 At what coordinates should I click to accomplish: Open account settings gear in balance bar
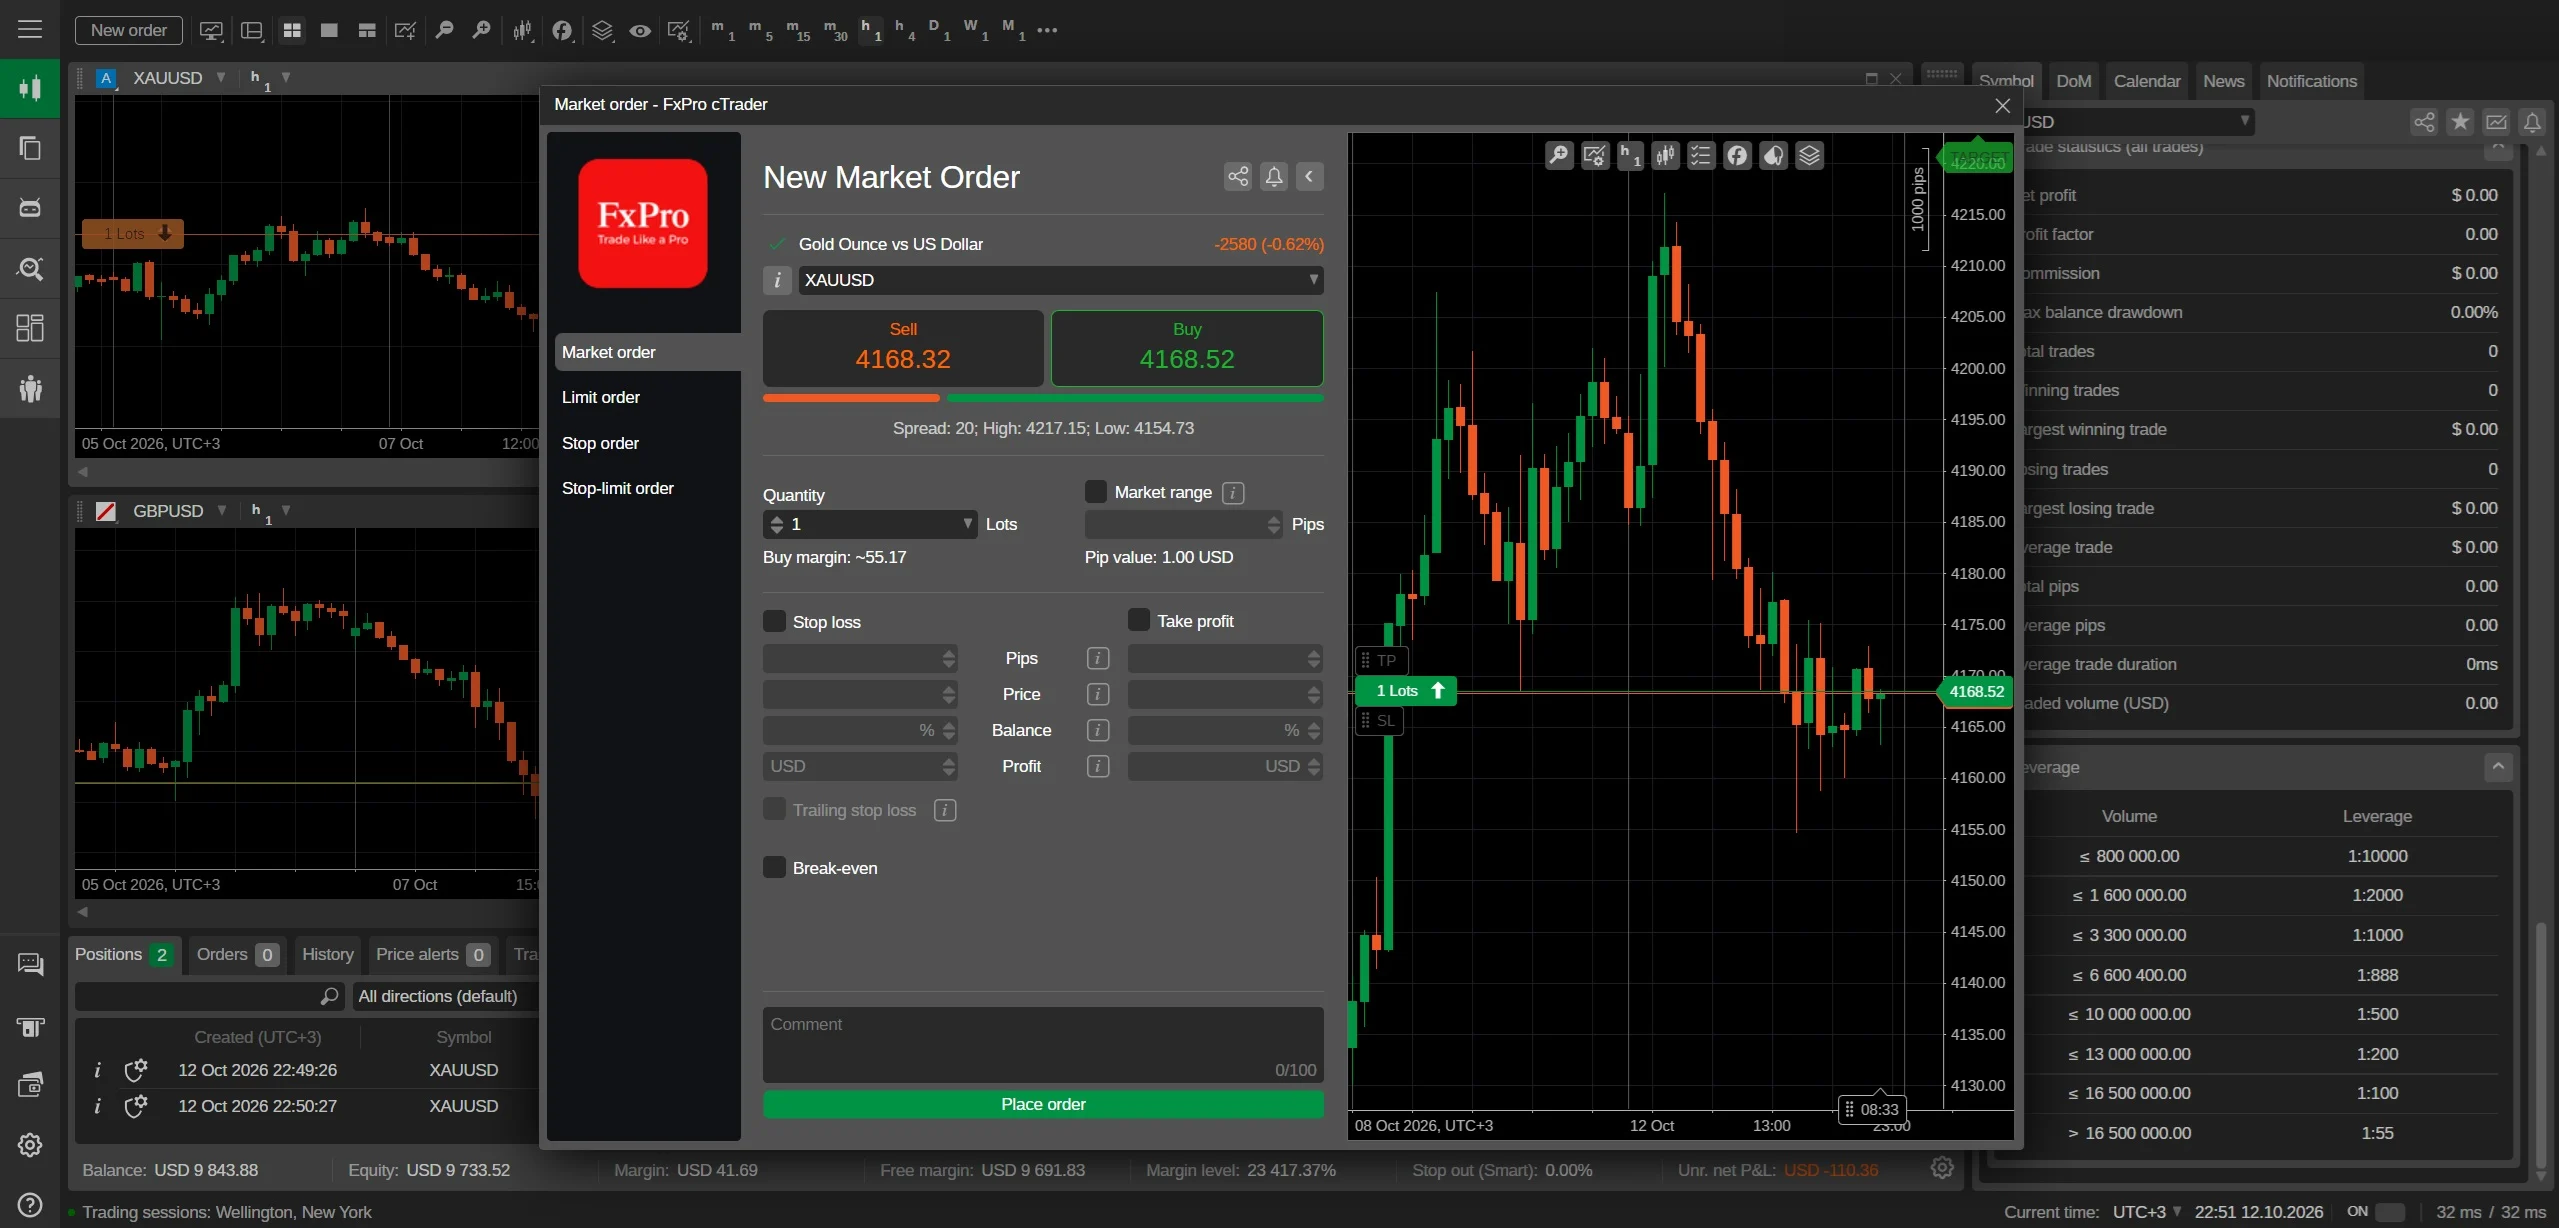tap(1942, 1168)
